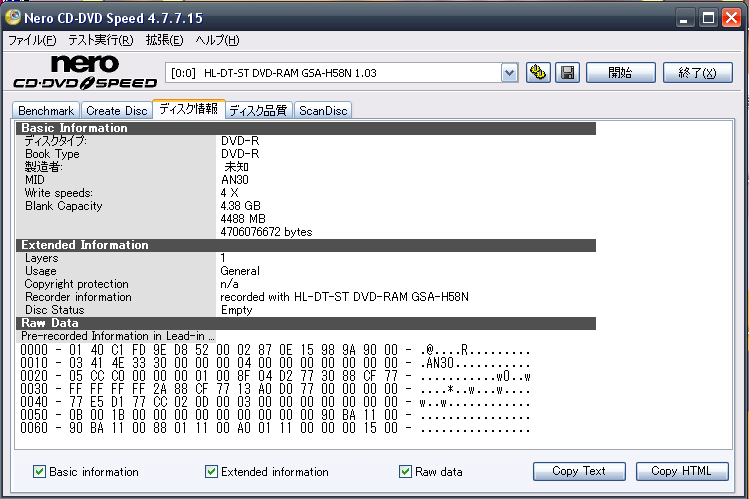
Task: Click the options wrench icon button
Action: [538, 73]
